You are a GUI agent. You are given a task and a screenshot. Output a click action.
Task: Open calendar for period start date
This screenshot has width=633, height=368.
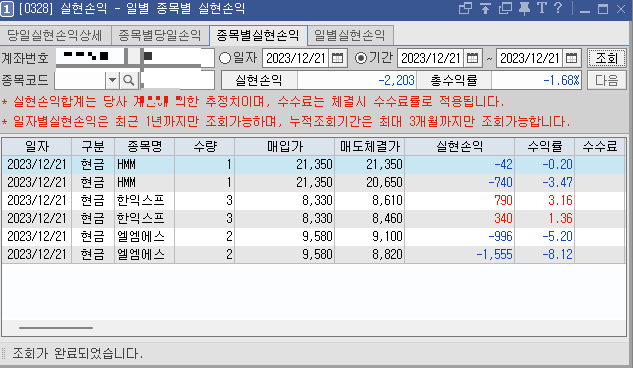coord(472,59)
